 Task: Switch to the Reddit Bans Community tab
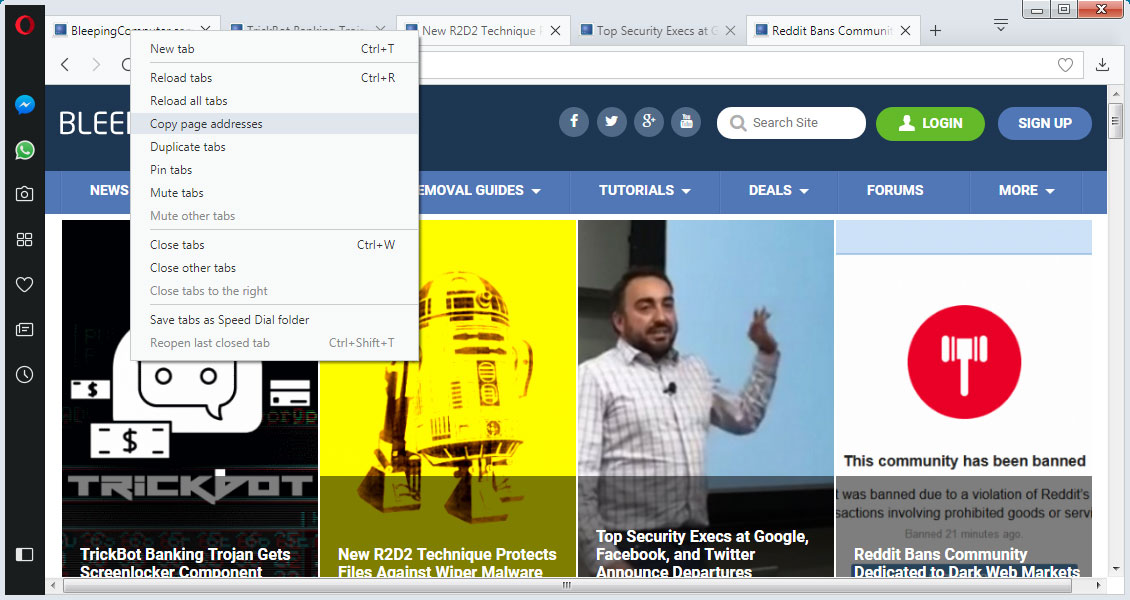click(833, 30)
